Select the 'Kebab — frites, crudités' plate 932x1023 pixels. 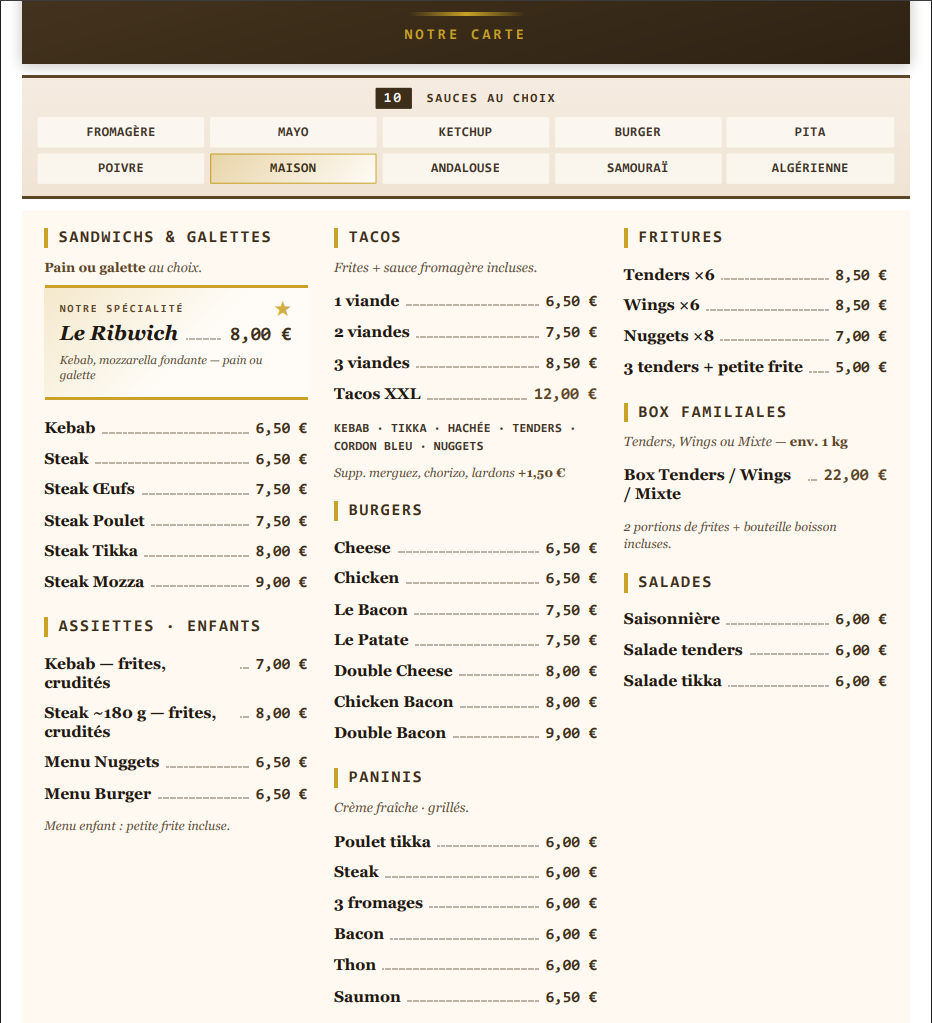[176, 673]
